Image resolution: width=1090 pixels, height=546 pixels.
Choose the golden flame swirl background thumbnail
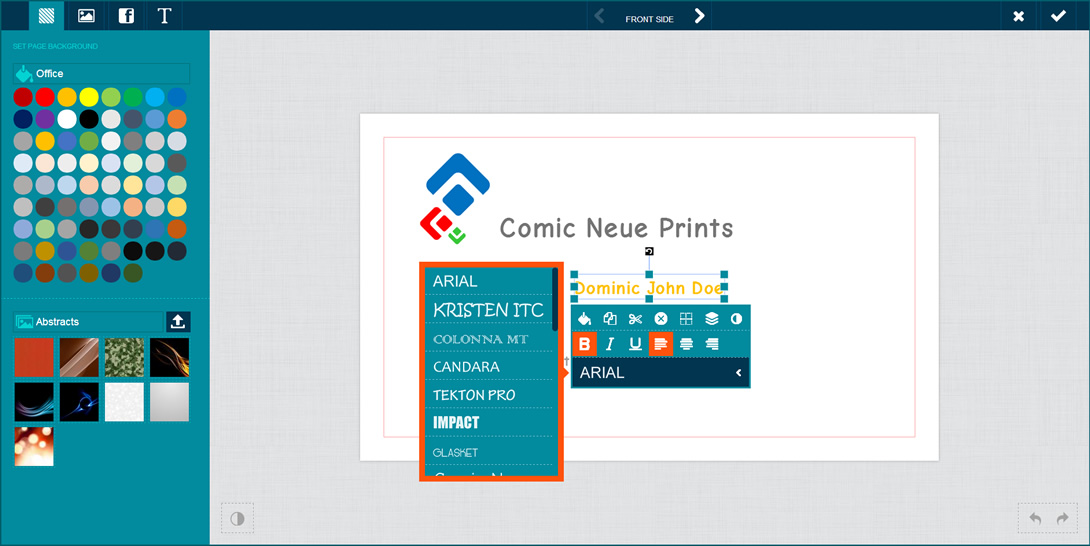(170, 358)
